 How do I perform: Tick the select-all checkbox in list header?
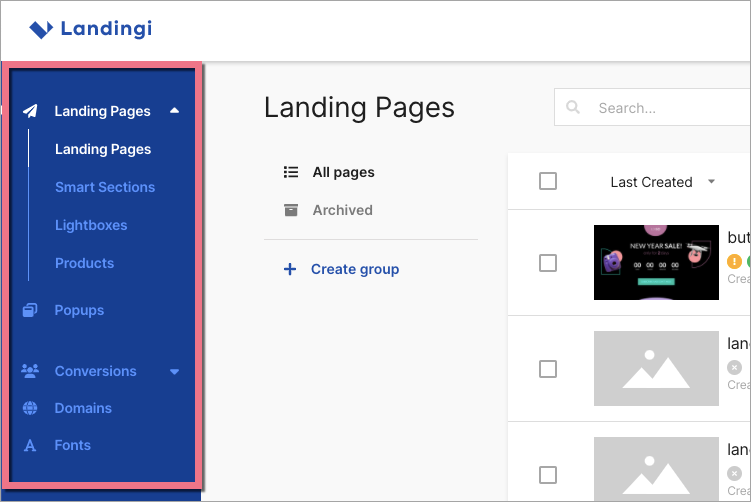[548, 182]
